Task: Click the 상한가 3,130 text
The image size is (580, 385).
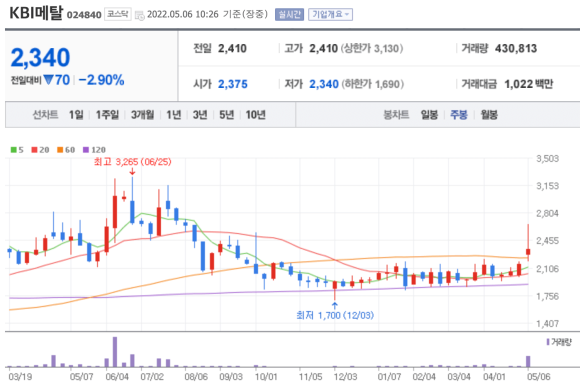Action: click(372, 48)
